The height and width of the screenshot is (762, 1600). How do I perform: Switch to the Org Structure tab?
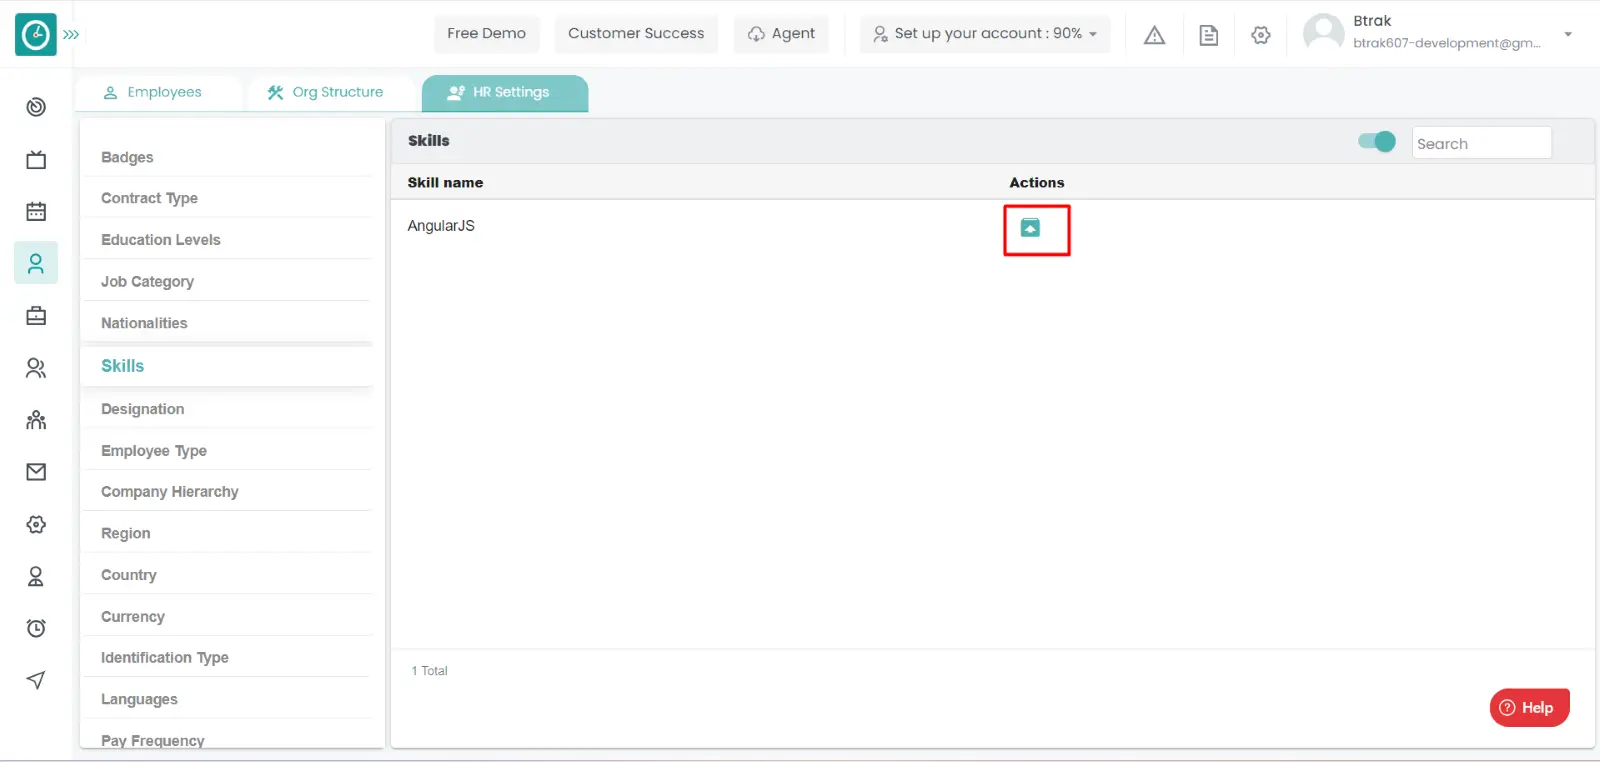pyautogui.click(x=325, y=92)
